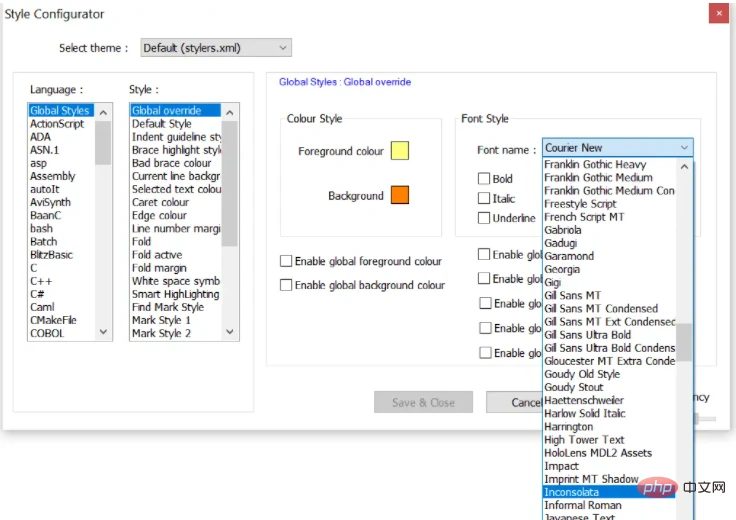Screen dimensions: 736x520
Task: Select Default Style in the Style list
Action: pyautogui.click(x=162, y=124)
